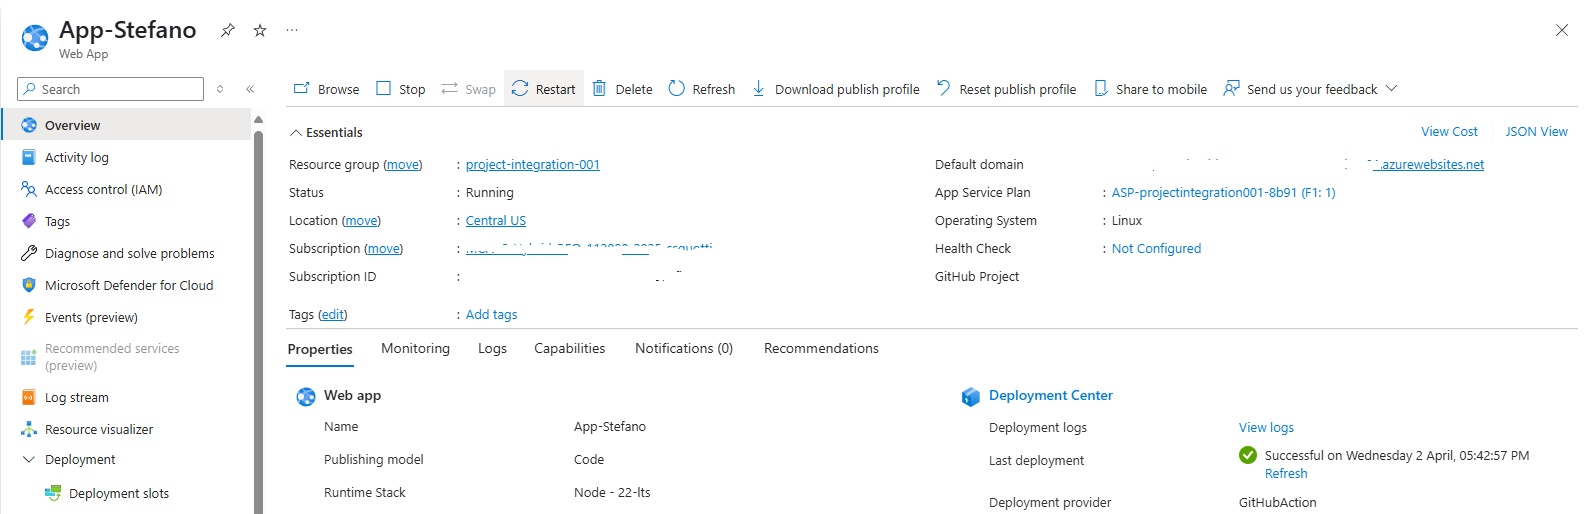Click the Swap toolbar button
The height and width of the screenshot is (514, 1586).
point(468,89)
